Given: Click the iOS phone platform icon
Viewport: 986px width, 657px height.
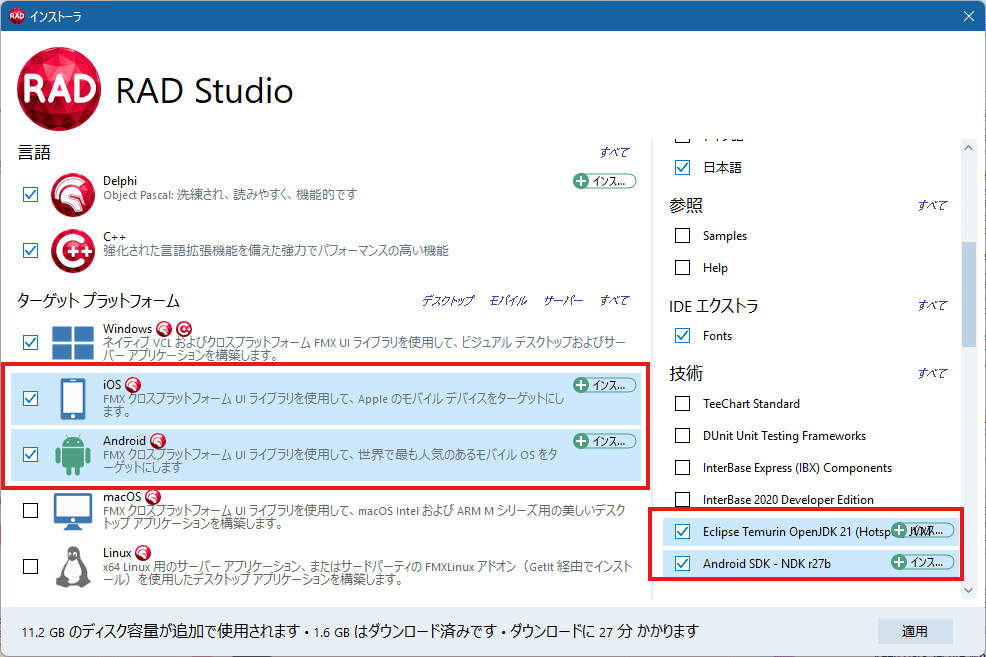Looking at the screenshot, I should click(73, 399).
